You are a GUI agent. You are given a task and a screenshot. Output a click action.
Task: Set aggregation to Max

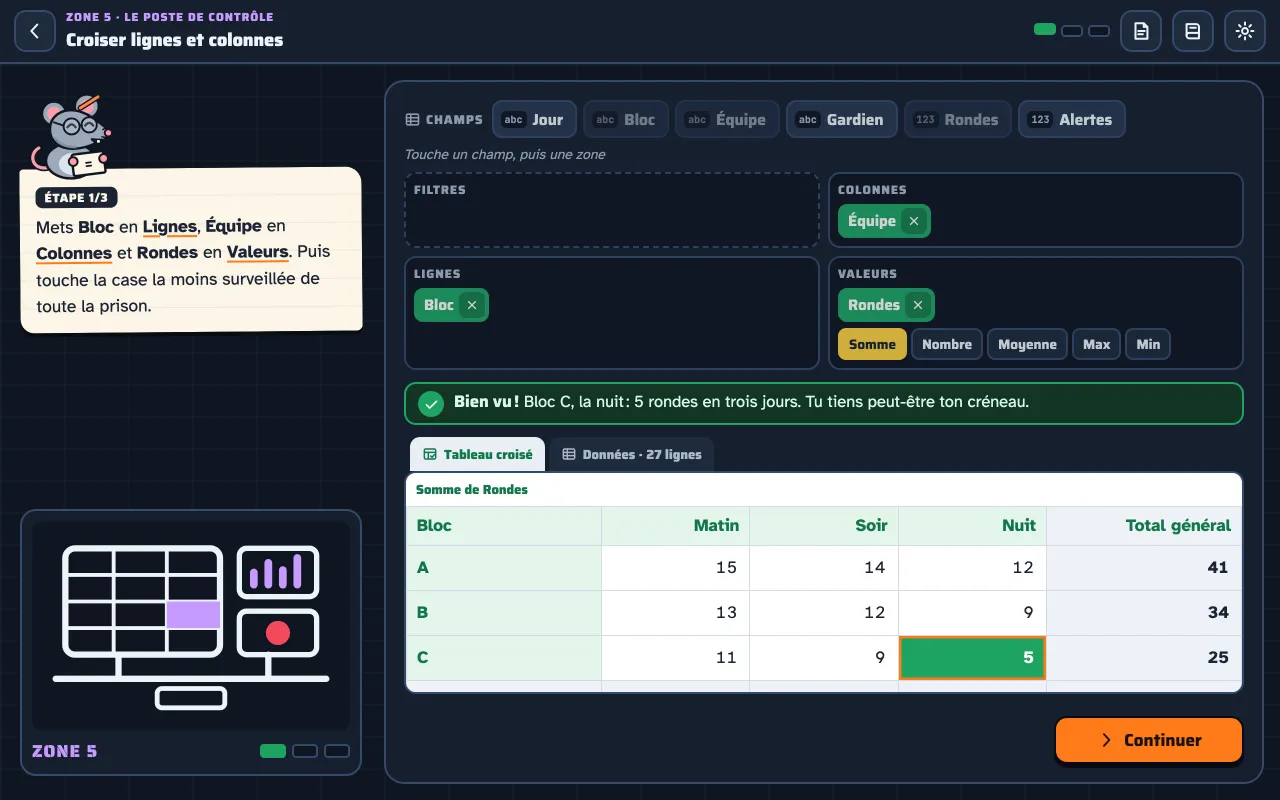point(1097,344)
